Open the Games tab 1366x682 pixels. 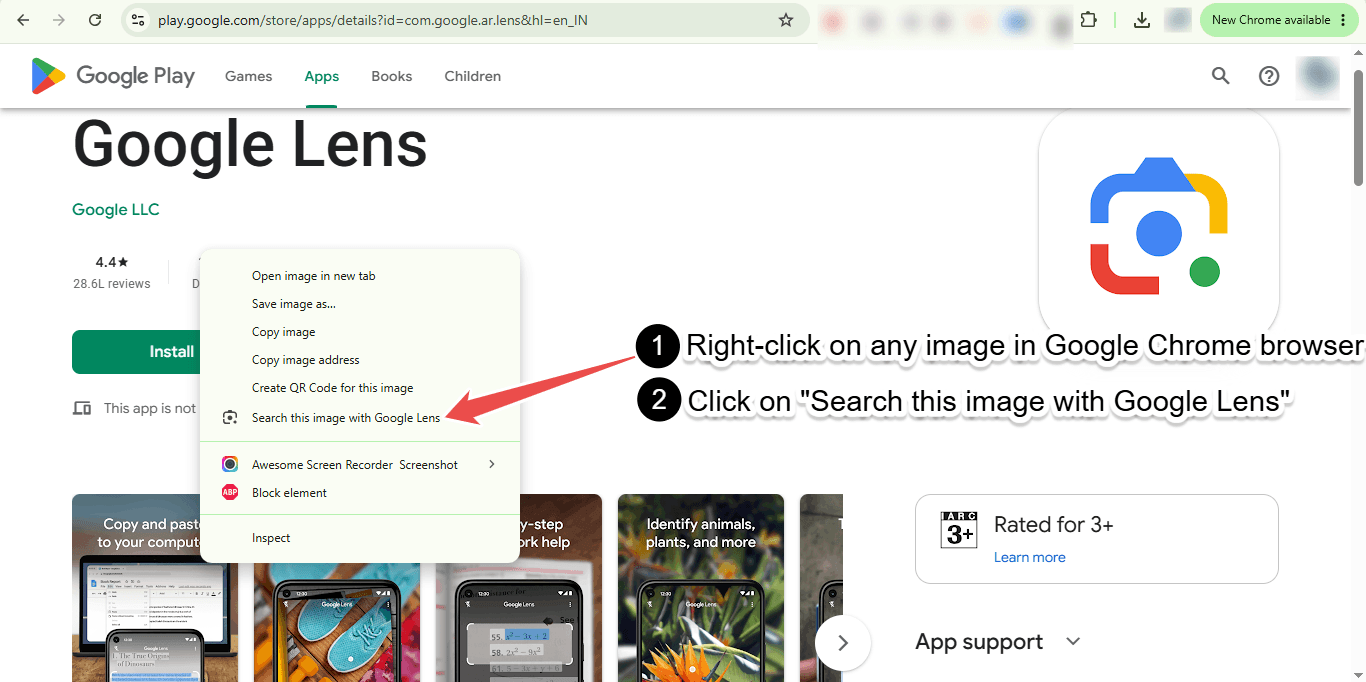point(248,76)
